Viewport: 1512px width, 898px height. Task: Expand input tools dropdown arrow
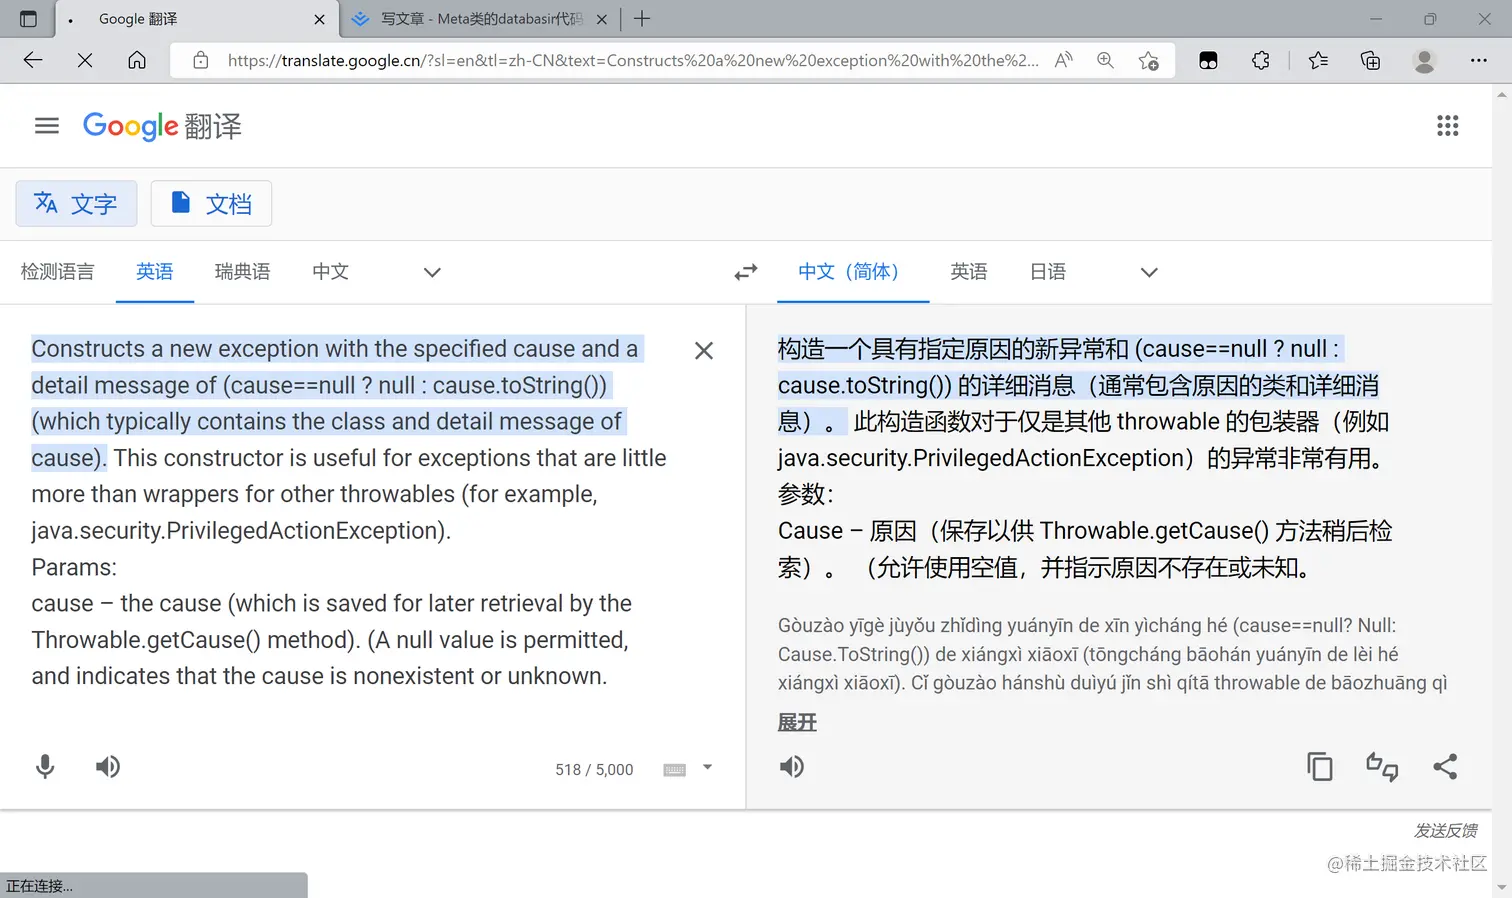click(707, 768)
